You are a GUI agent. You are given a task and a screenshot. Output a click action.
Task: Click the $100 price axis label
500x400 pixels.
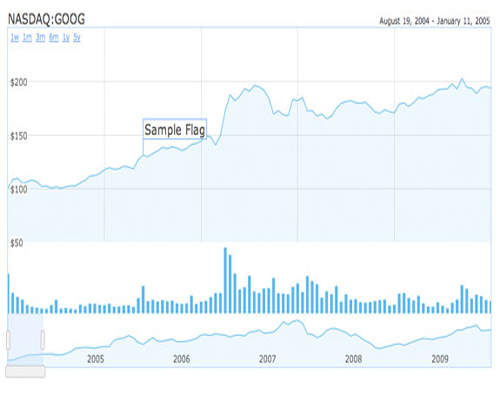coord(19,190)
